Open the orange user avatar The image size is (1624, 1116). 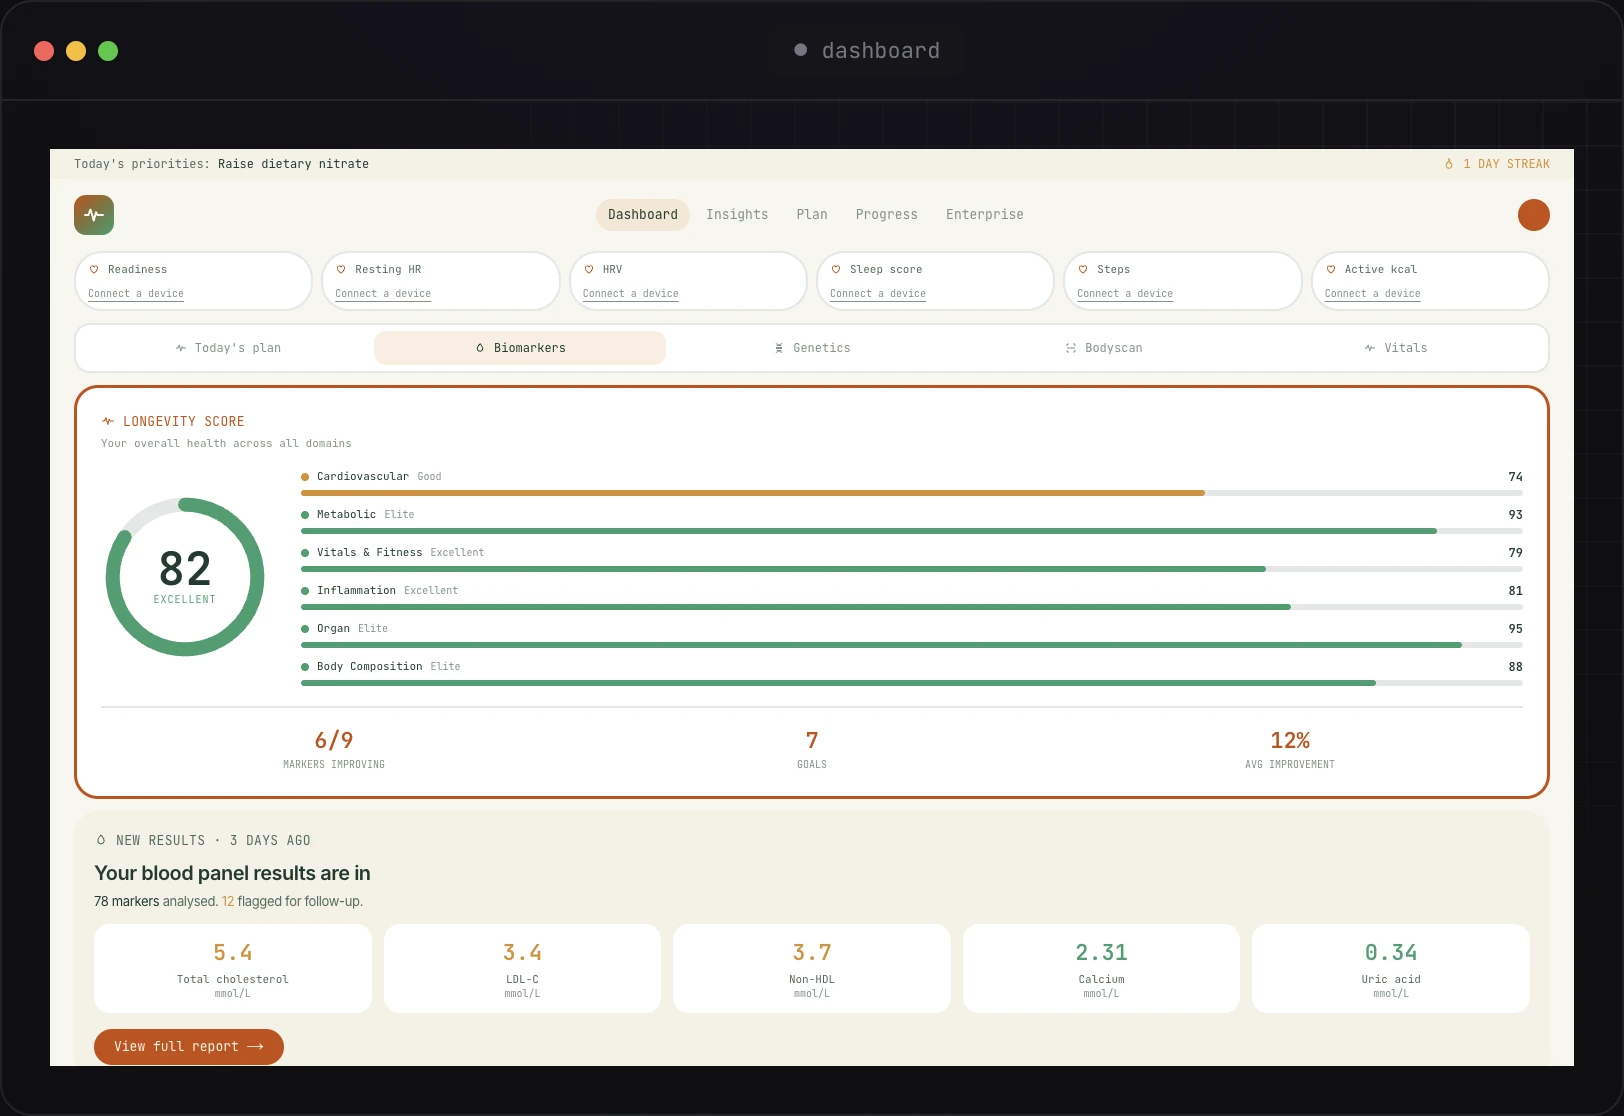pyautogui.click(x=1533, y=215)
